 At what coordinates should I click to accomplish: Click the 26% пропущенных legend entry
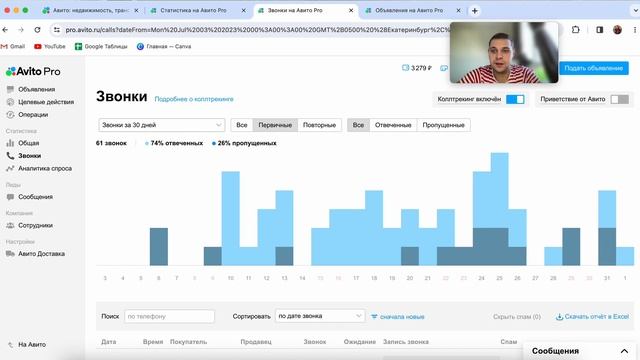[x=244, y=143]
